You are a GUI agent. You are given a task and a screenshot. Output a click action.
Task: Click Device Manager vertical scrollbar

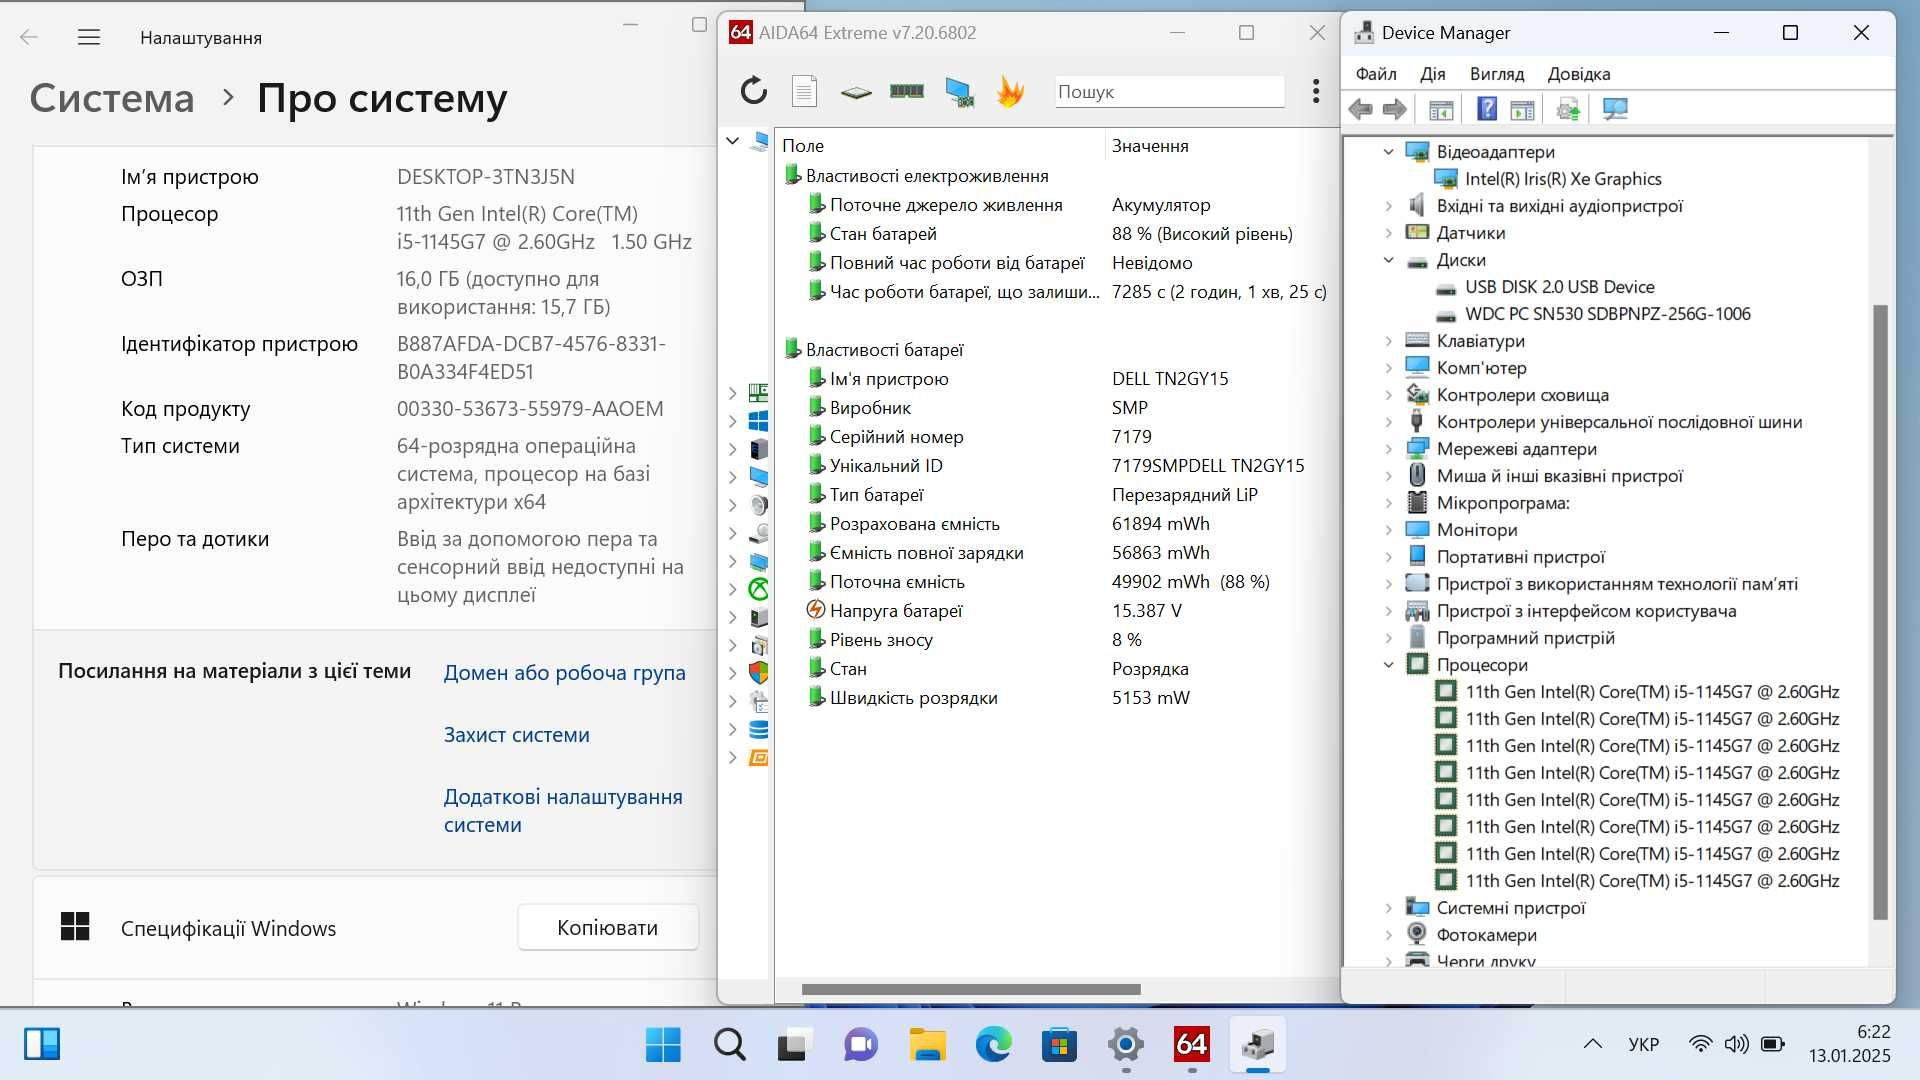pyautogui.click(x=1880, y=611)
